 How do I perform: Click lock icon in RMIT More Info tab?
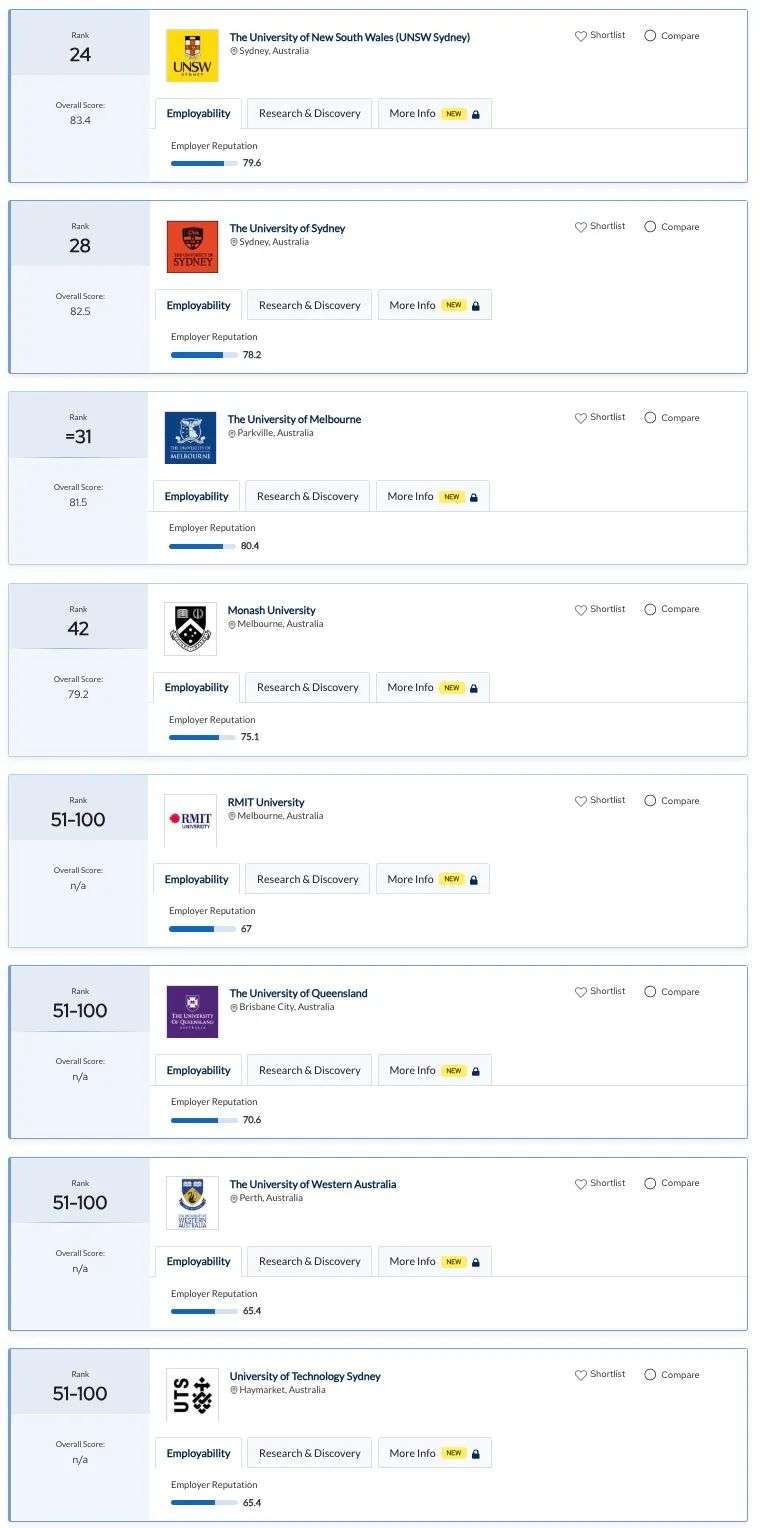tap(473, 880)
